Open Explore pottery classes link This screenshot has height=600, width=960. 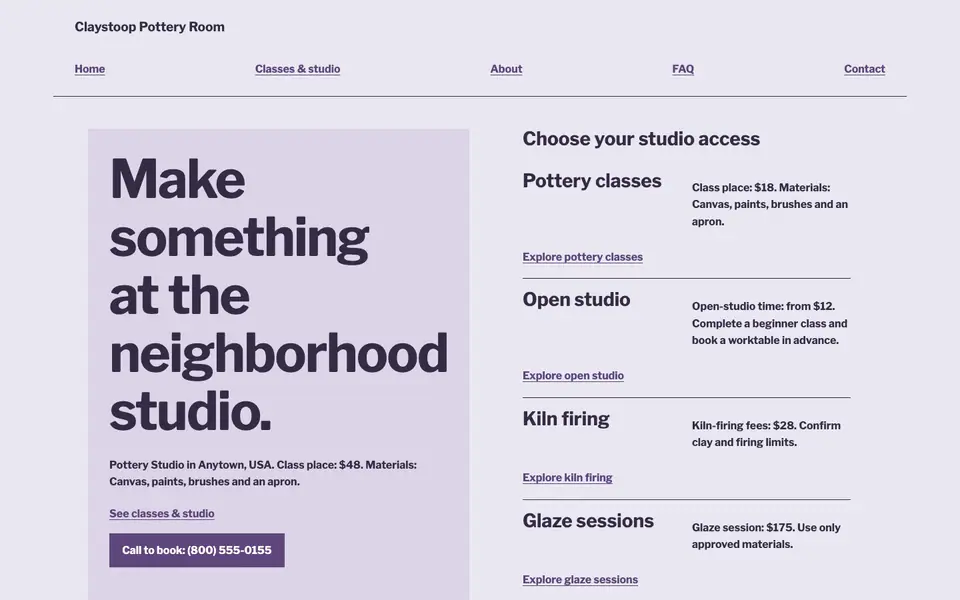[x=582, y=257]
